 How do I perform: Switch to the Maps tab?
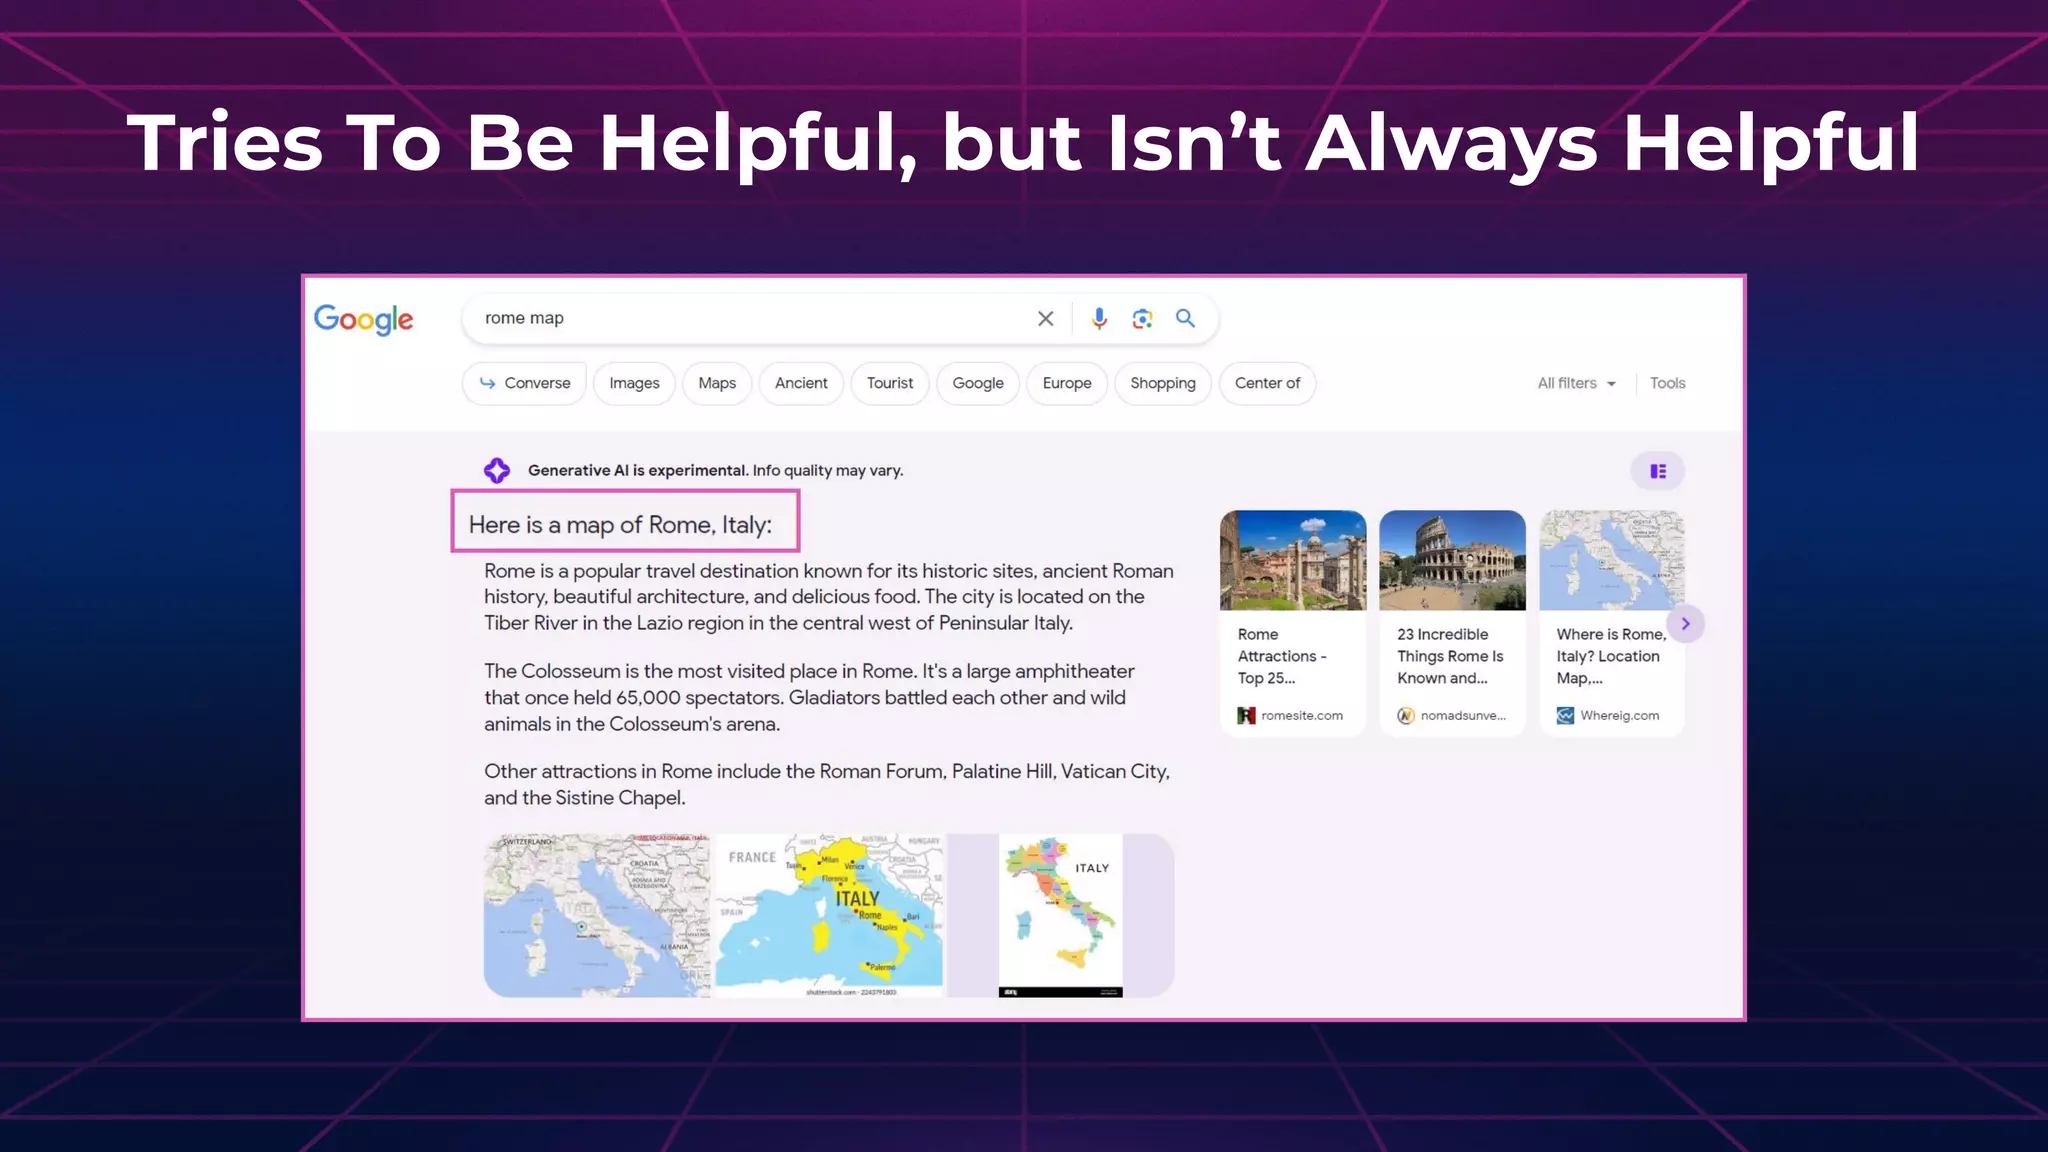click(716, 384)
